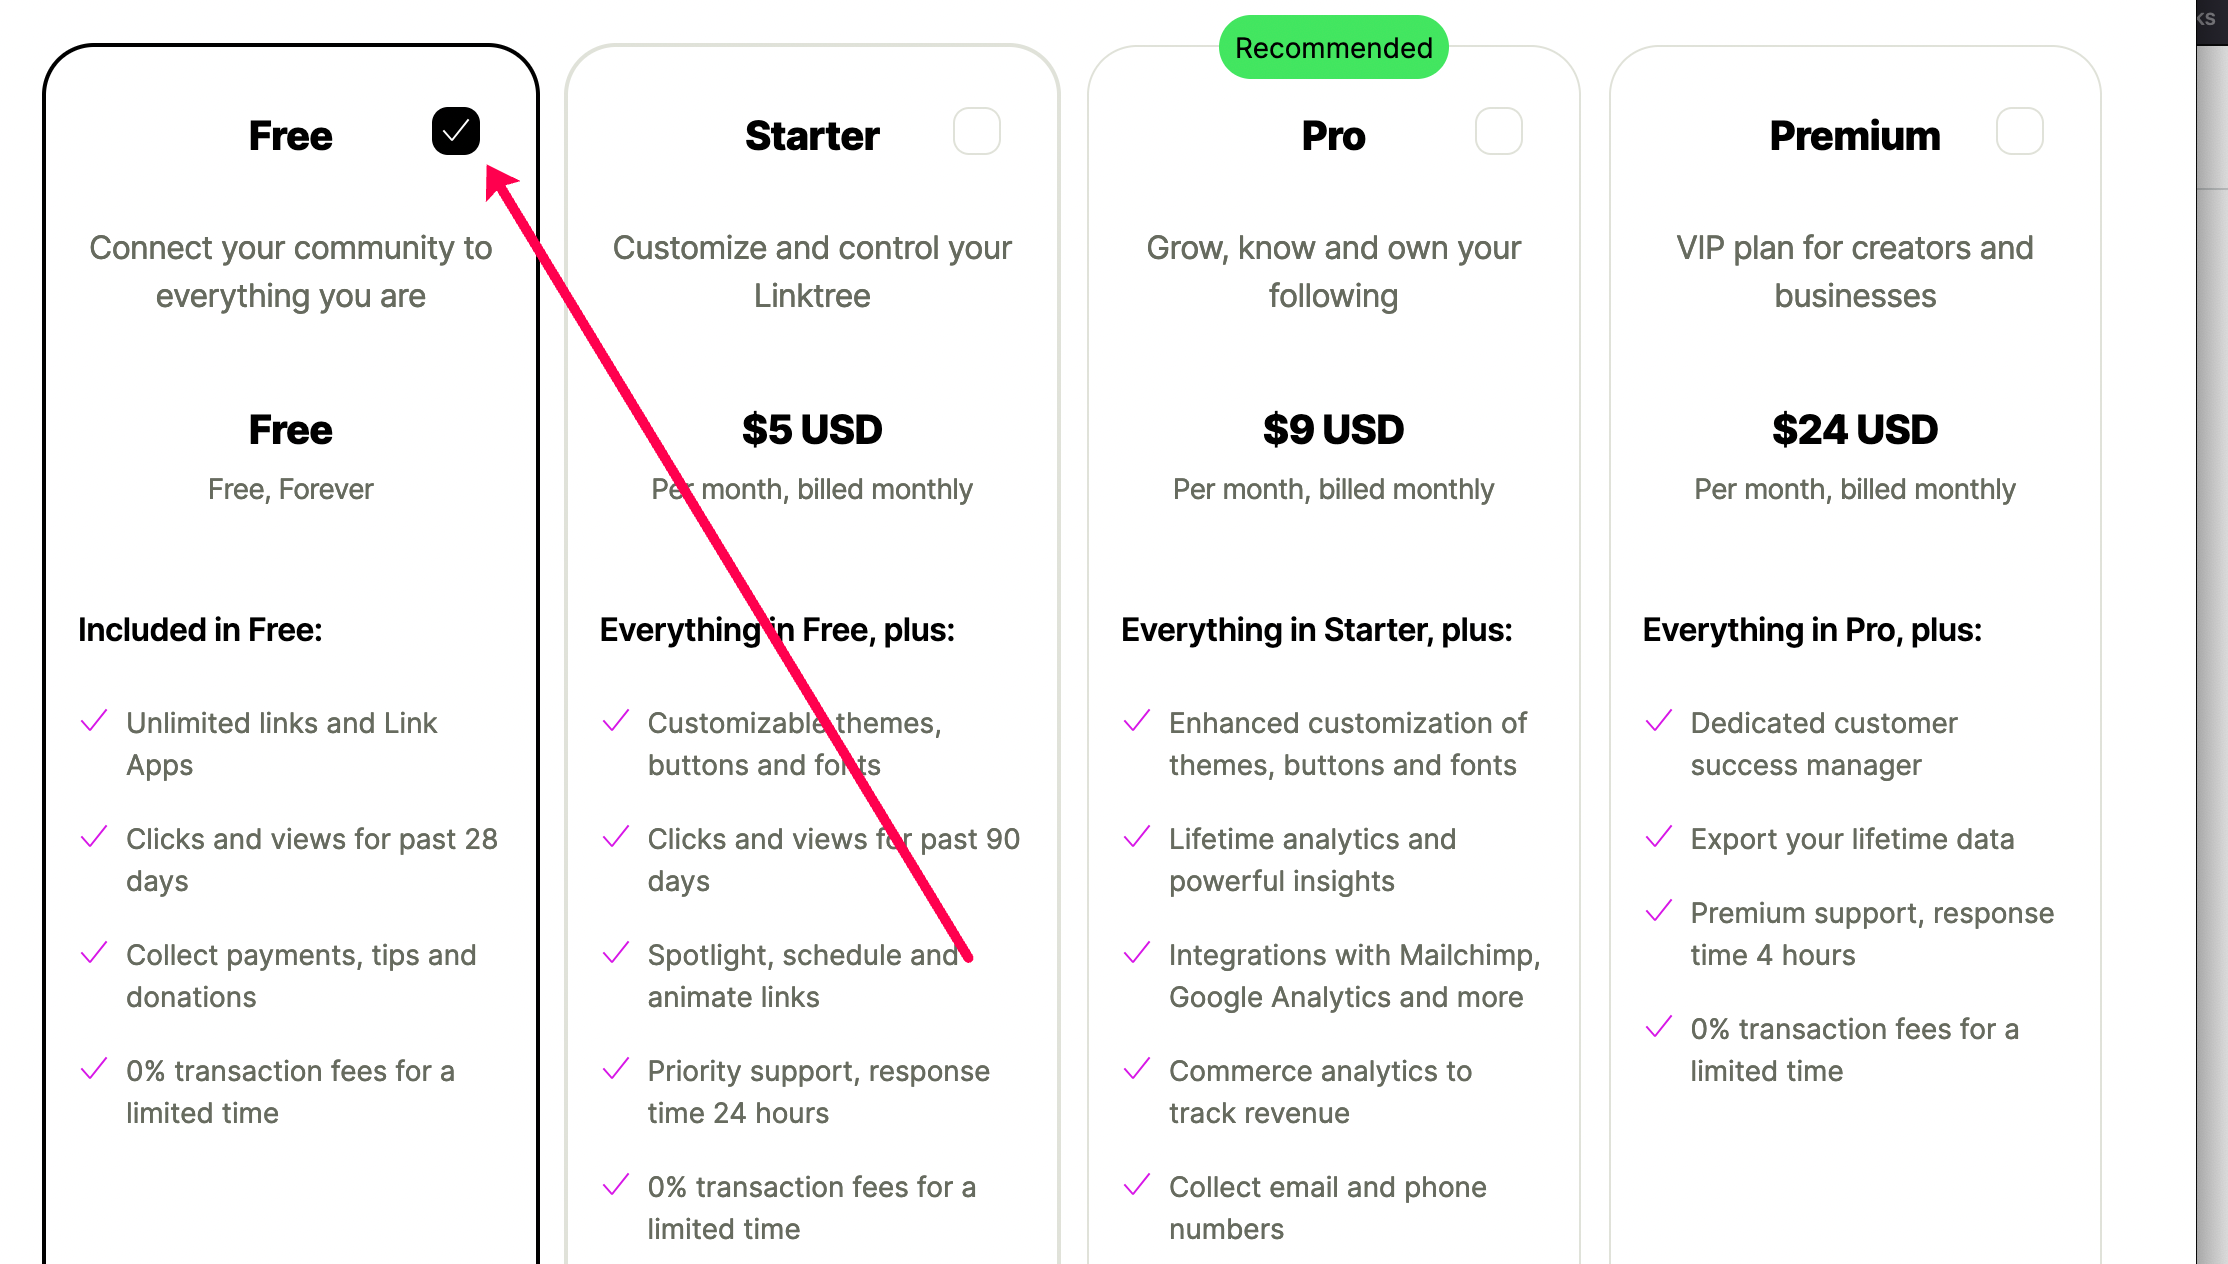Click the $5 USD Starter price
Viewport: 2228px width, 1264px height.
coord(812,430)
